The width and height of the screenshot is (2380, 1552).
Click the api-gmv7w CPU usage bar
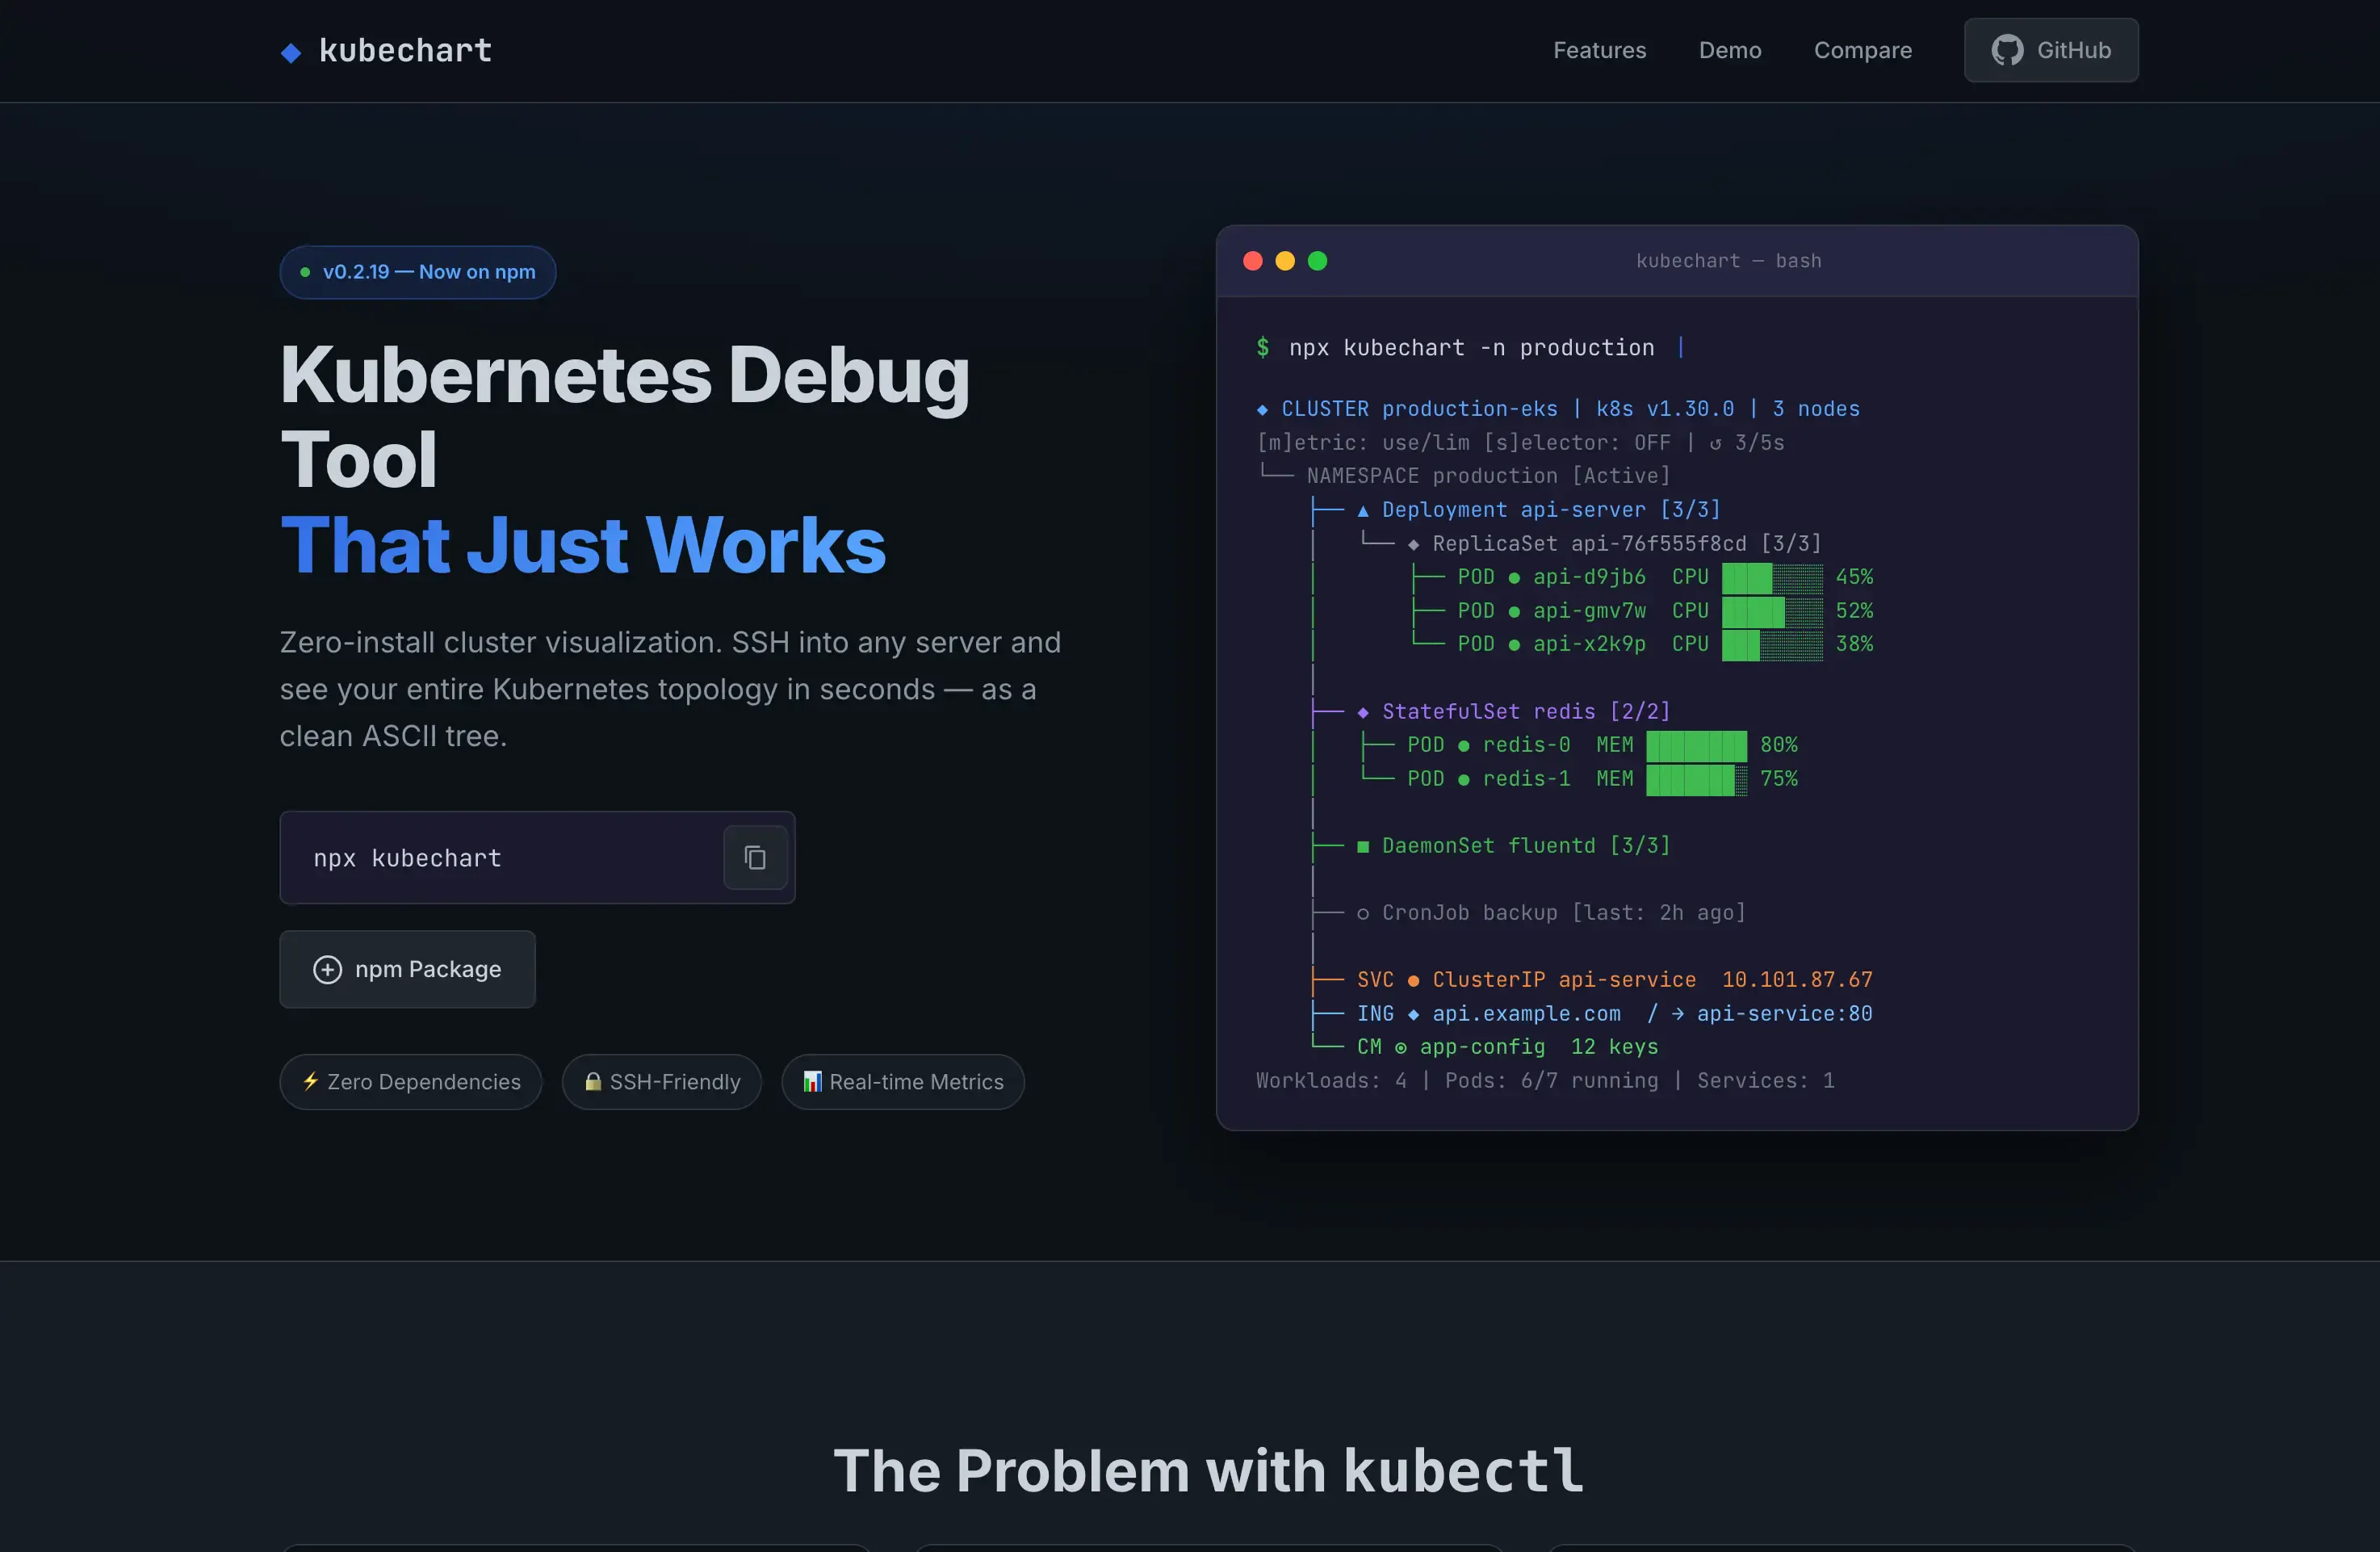tap(1771, 611)
